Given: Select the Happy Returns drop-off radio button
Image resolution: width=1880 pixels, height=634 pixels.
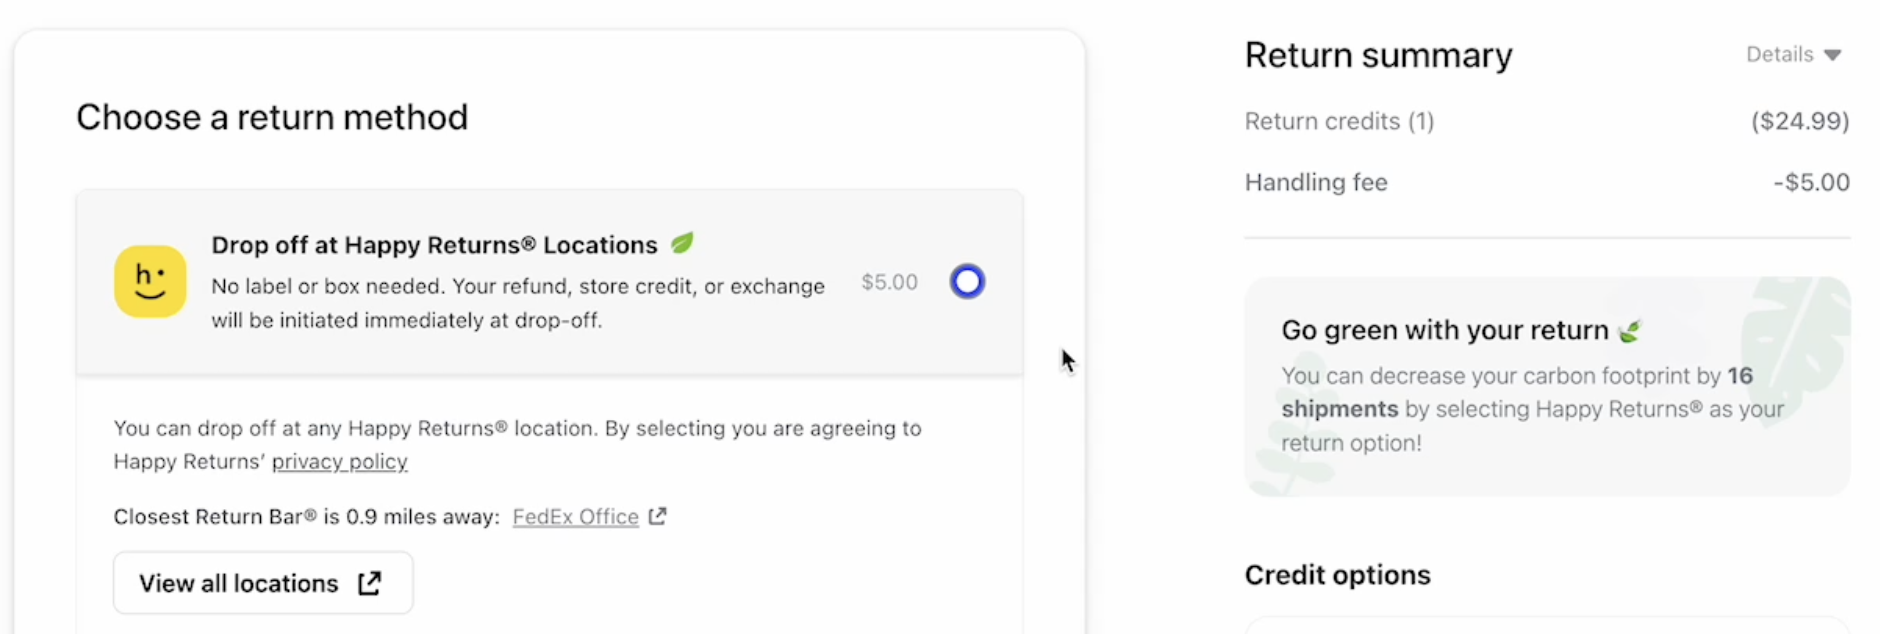Looking at the screenshot, I should tap(967, 282).
